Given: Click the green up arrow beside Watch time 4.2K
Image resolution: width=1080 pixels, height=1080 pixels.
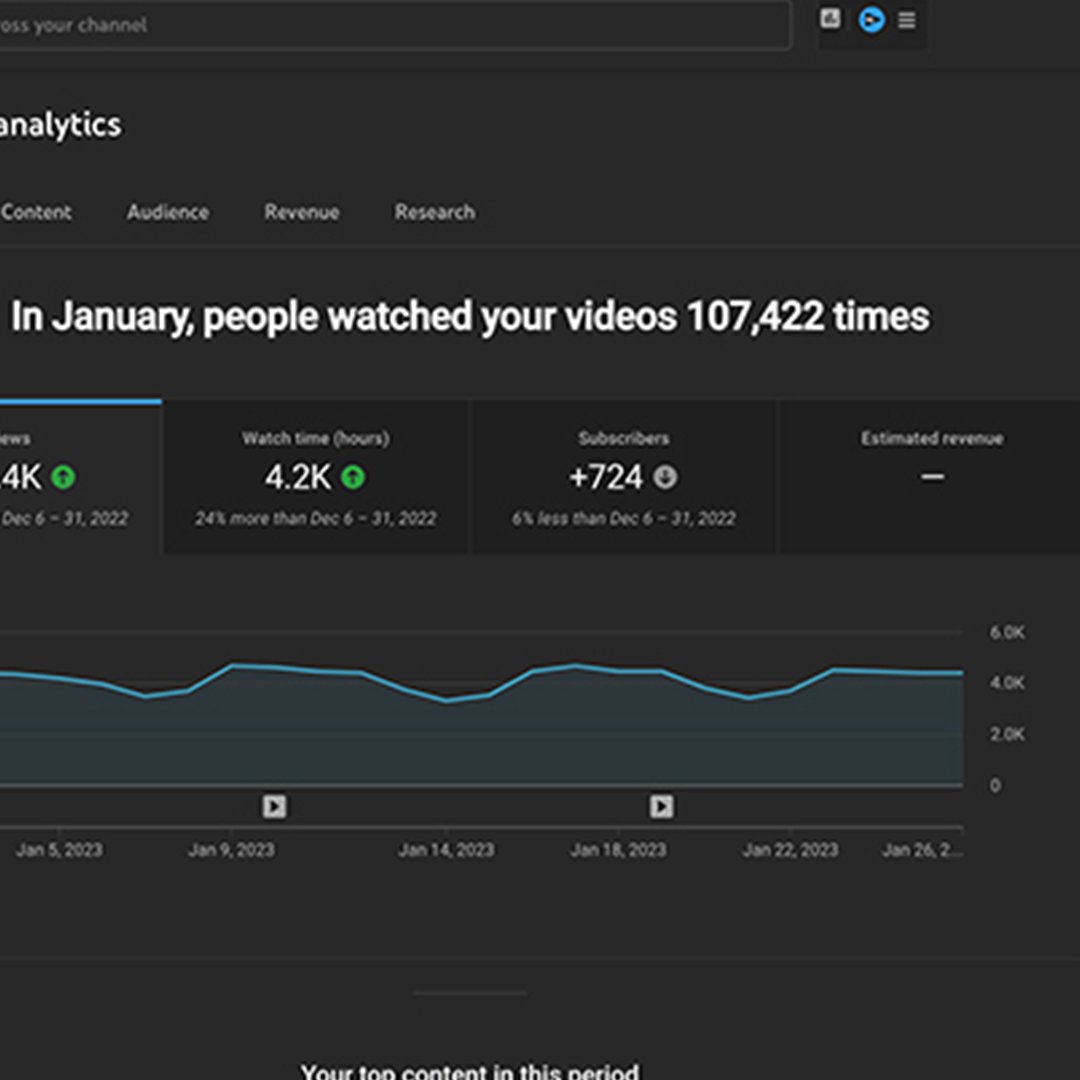Looking at the screenshot, I should coord(353,478).
